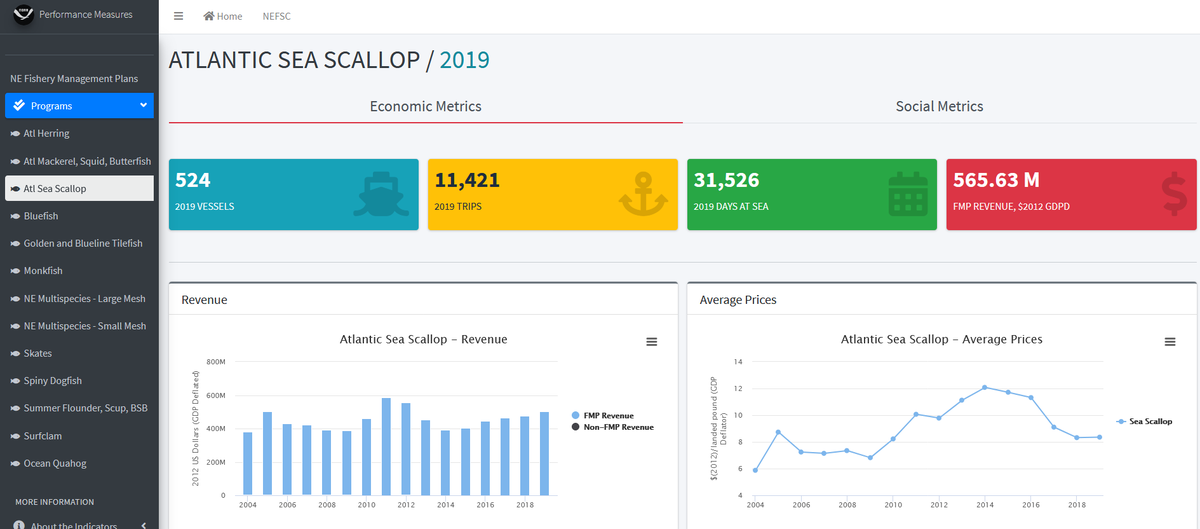Click the fish icon next to Ocean Quahog

coord(15,464)
